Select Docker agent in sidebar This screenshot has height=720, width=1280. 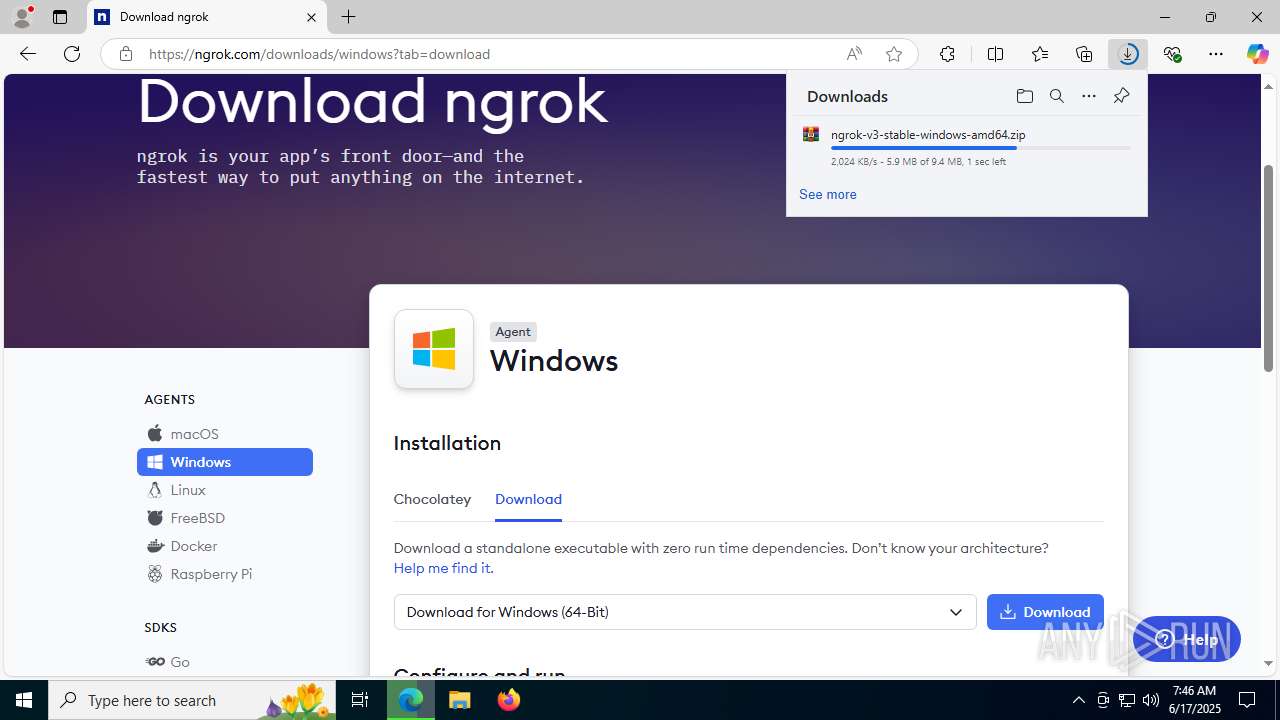[225, 546]
